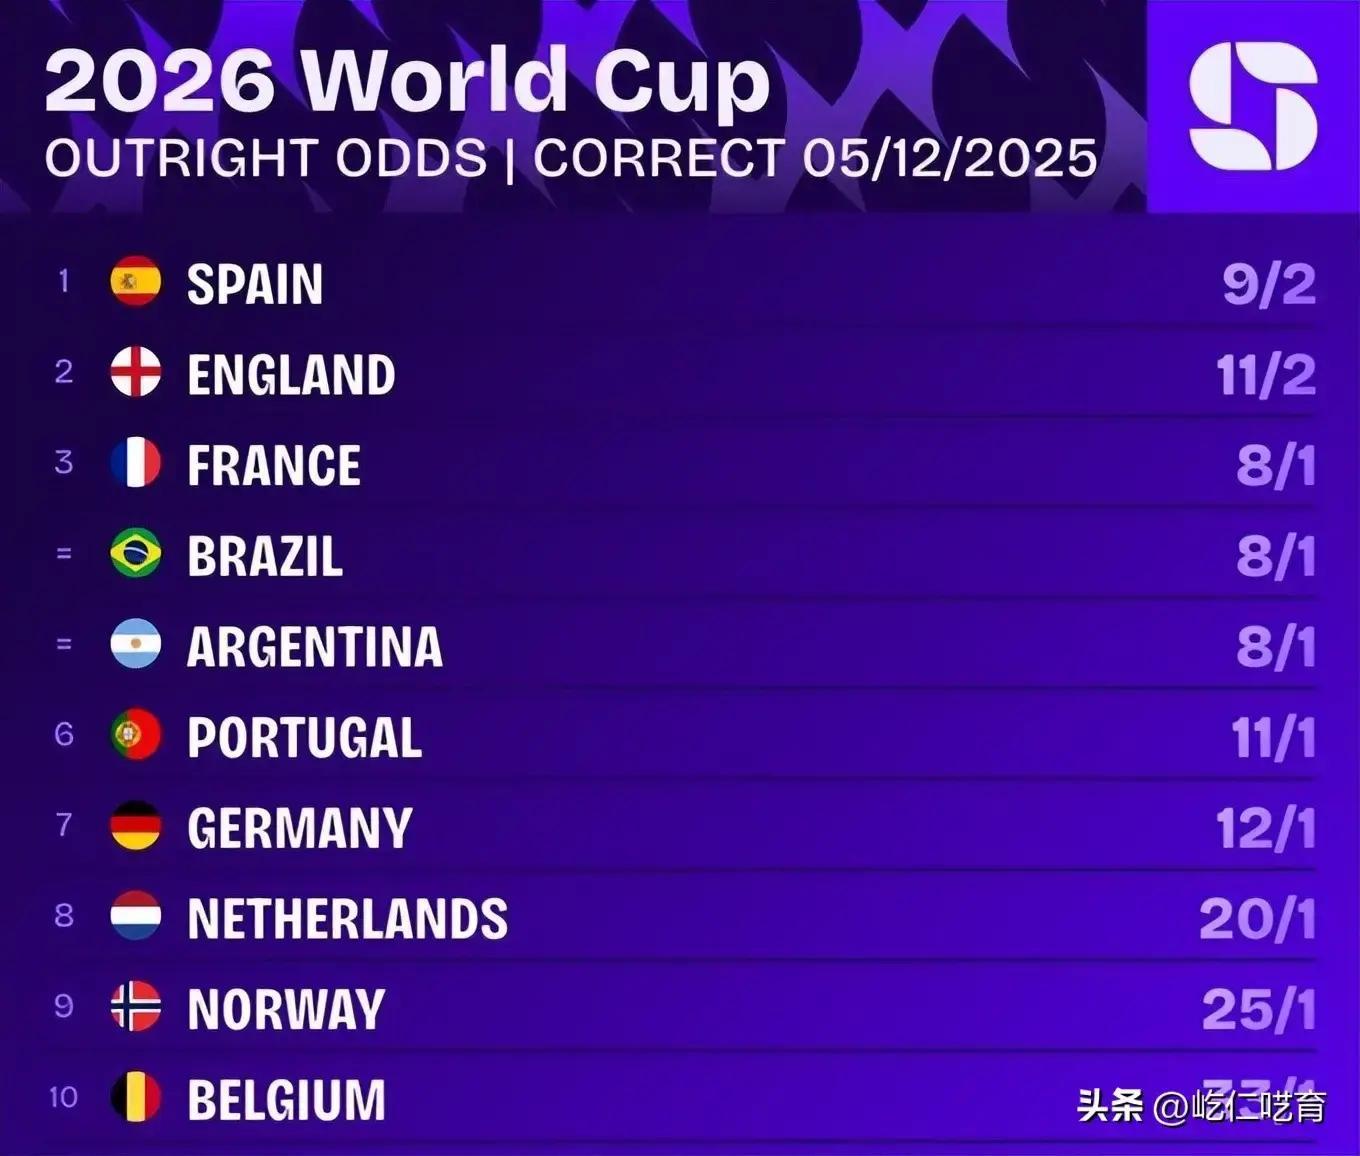Image resolution: width=1360 pixels, height=1156 pixels.
Task: Click the Netherlands flag icon
Action: tap(136, 916)
